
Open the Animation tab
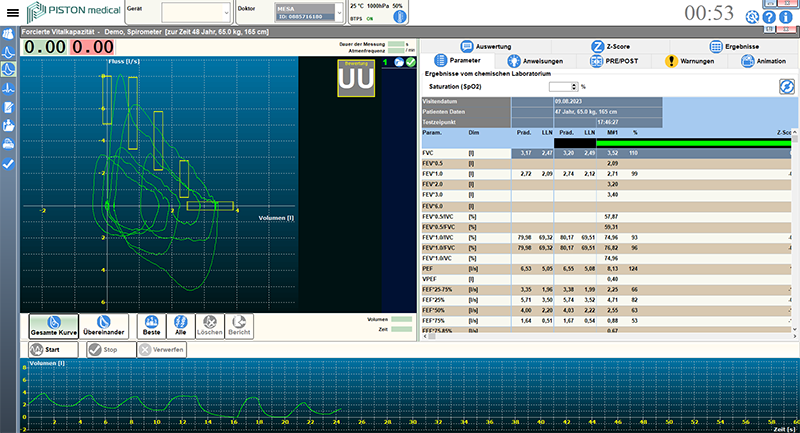[x=764, y=61]
